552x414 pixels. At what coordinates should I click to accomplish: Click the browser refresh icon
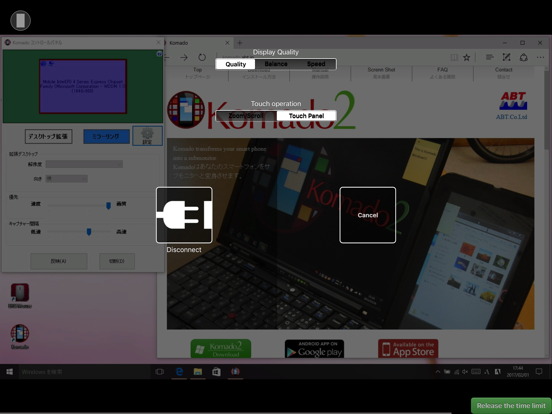click(x=202, y=57)
